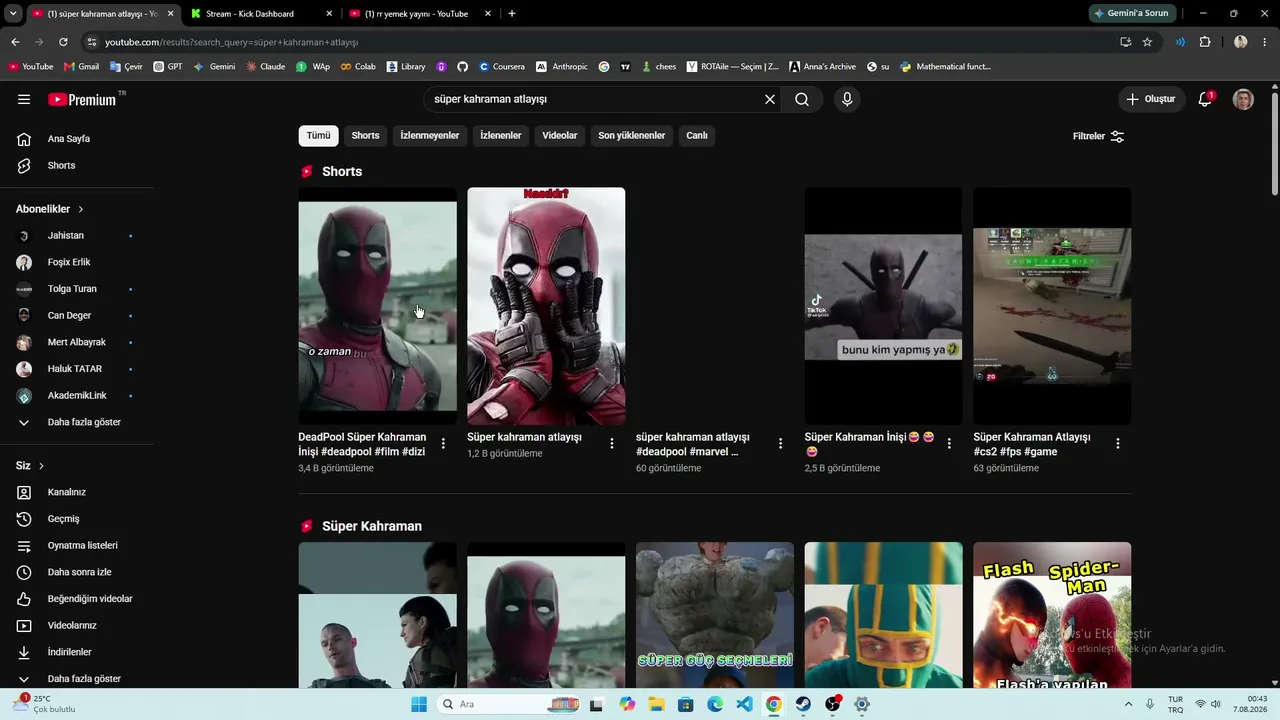Click the YouTube Premium logo

point(82,99)
